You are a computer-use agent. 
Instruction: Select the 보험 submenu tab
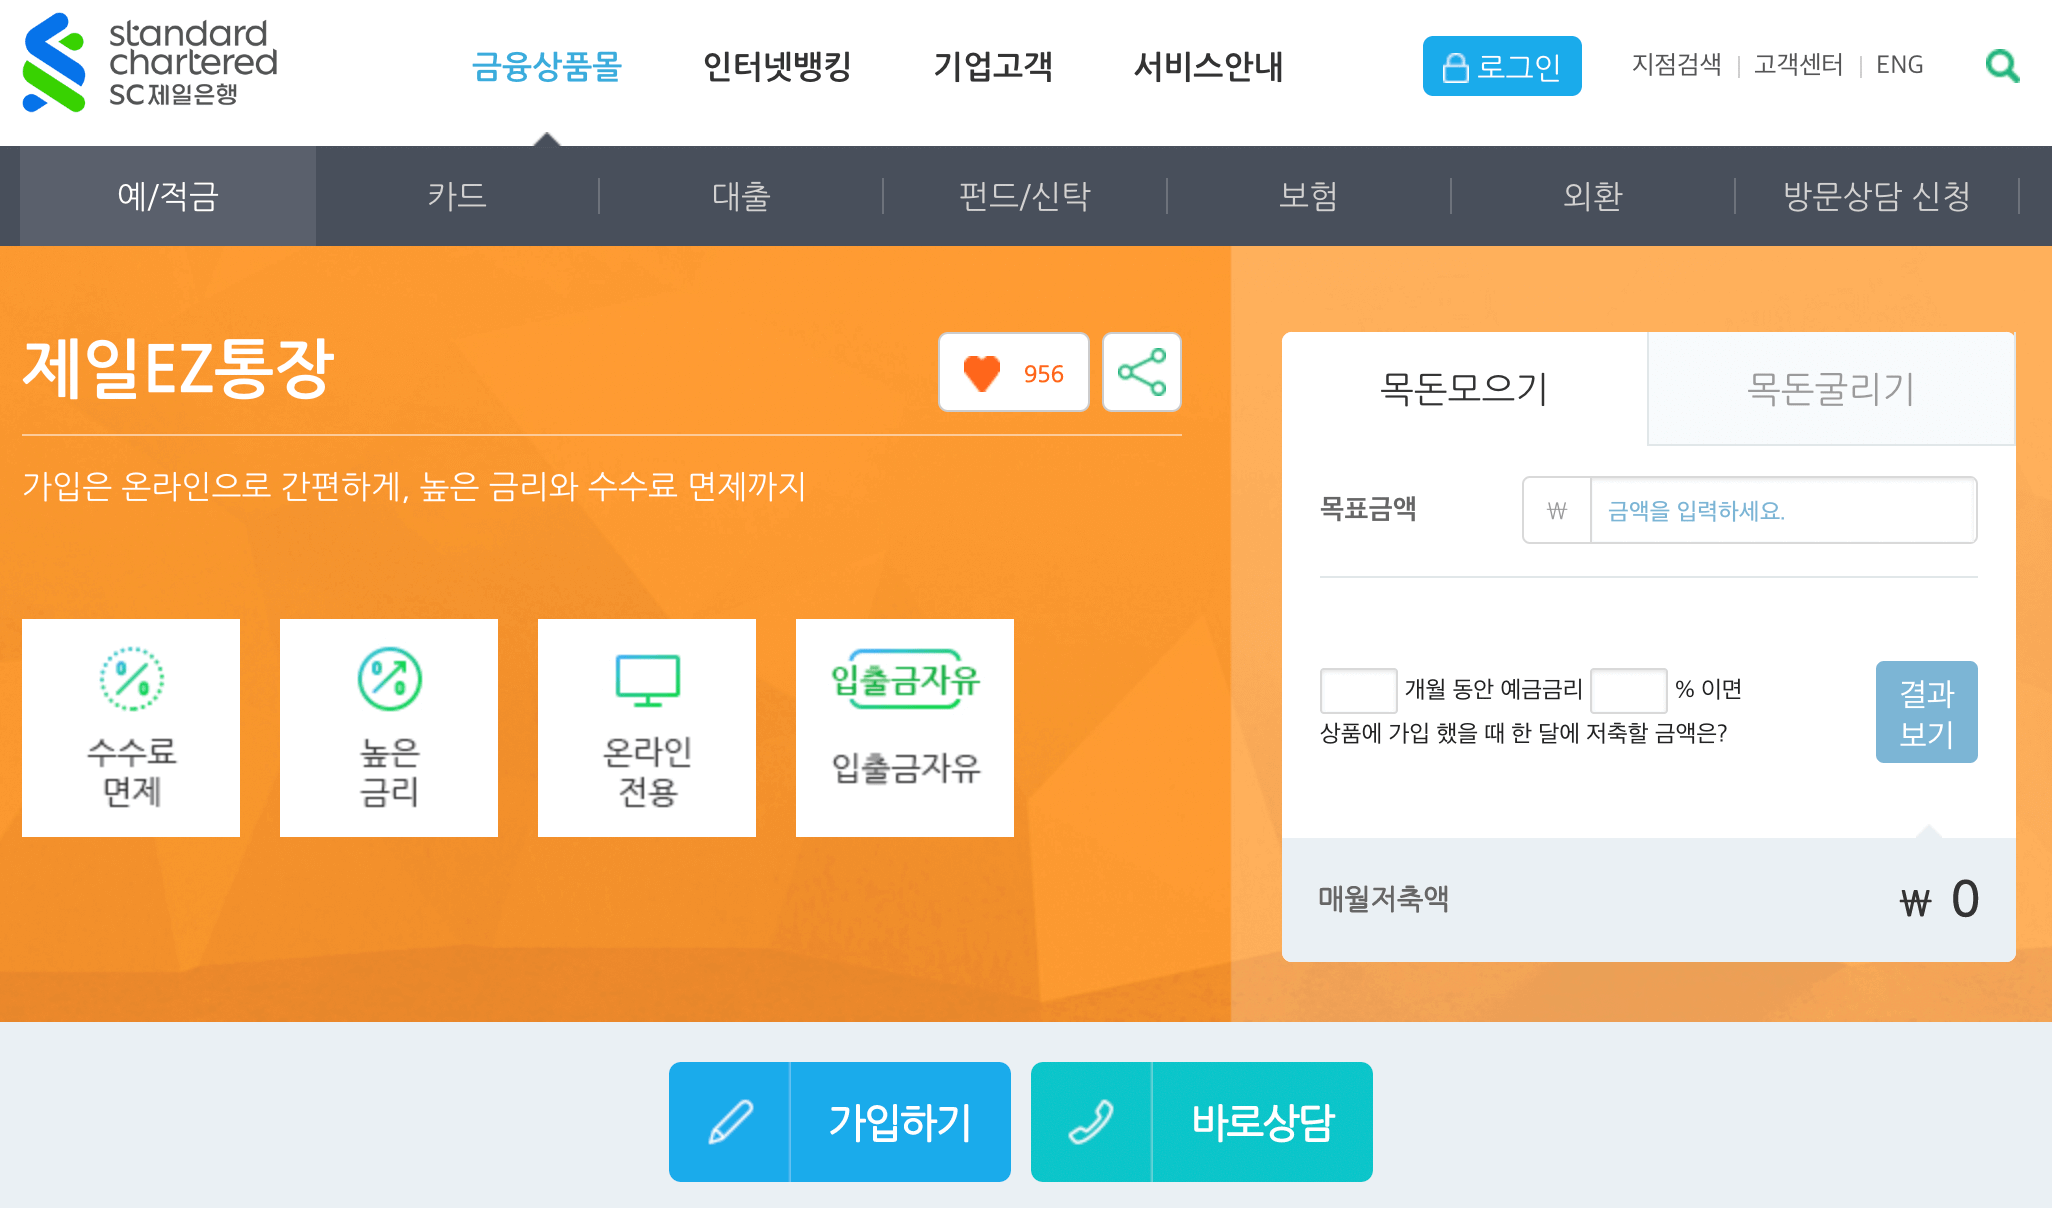1309,196
